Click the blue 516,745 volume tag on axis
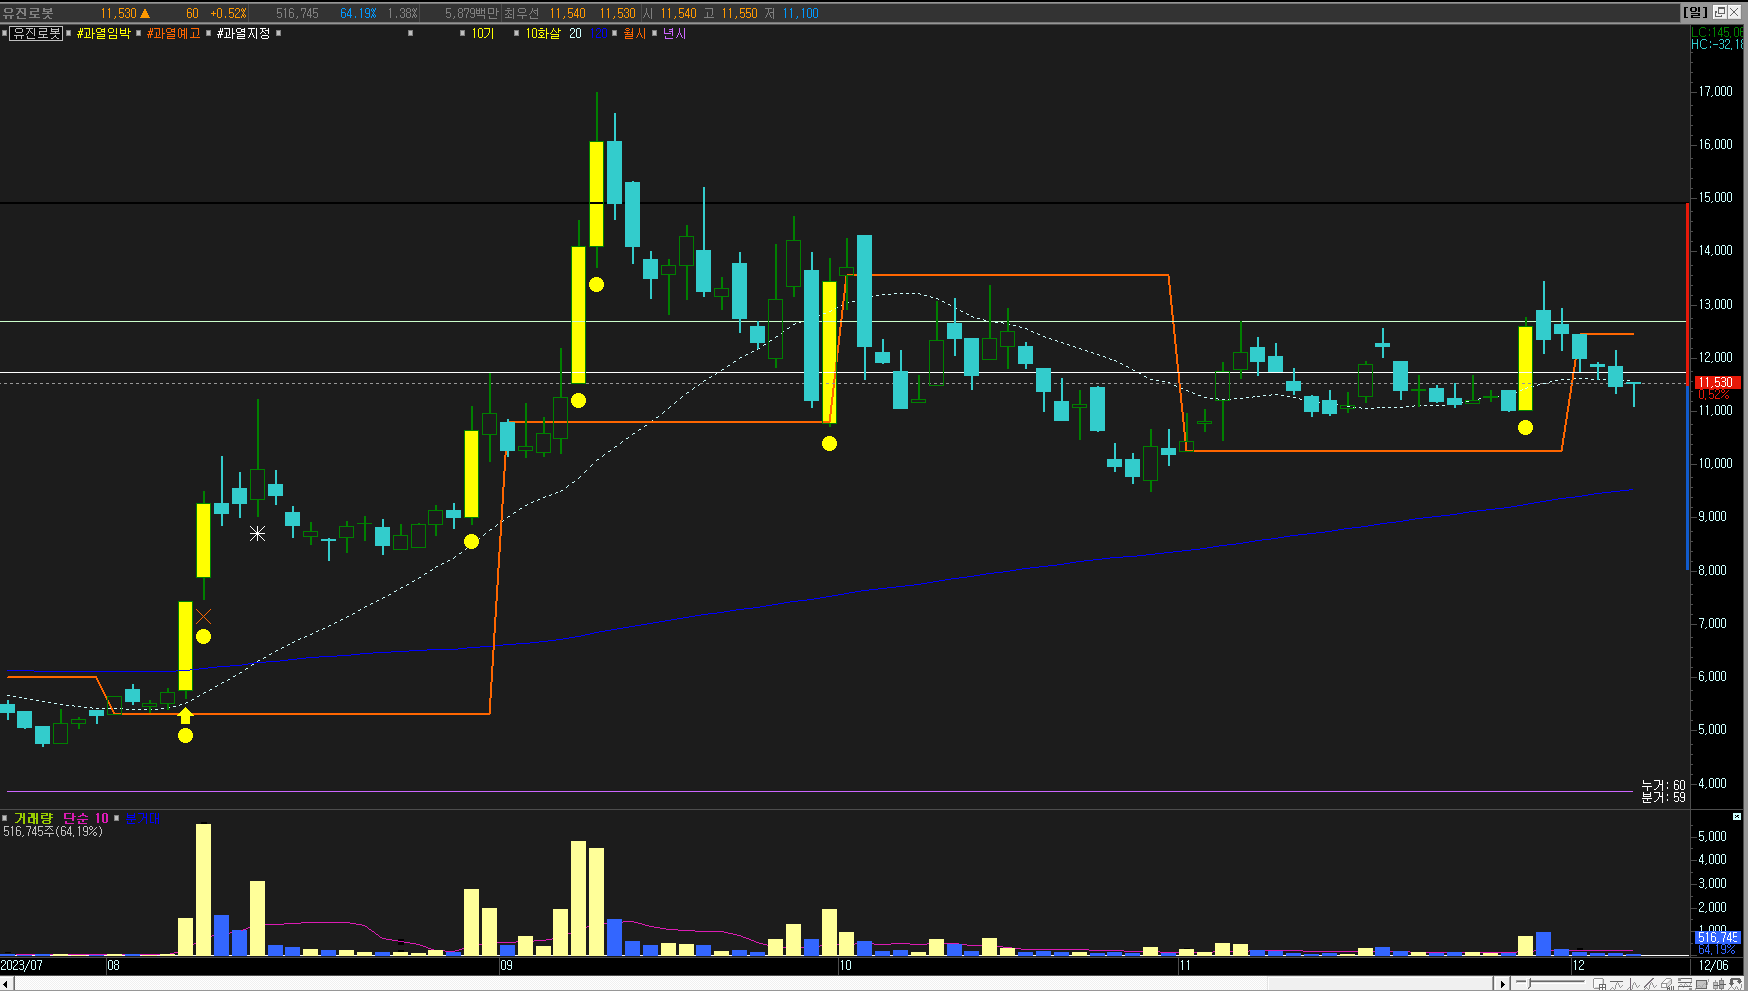Viewport: 1748px width, 991px height. coord(1718,937)
